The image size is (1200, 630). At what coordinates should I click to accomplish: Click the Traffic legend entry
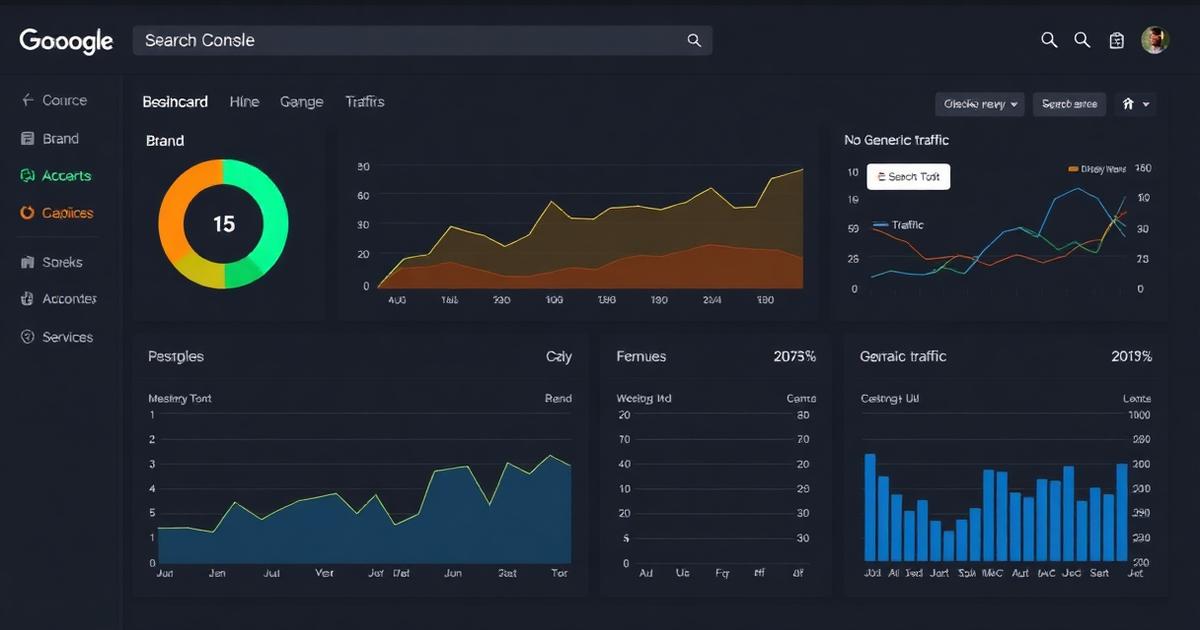coord(899,225)
